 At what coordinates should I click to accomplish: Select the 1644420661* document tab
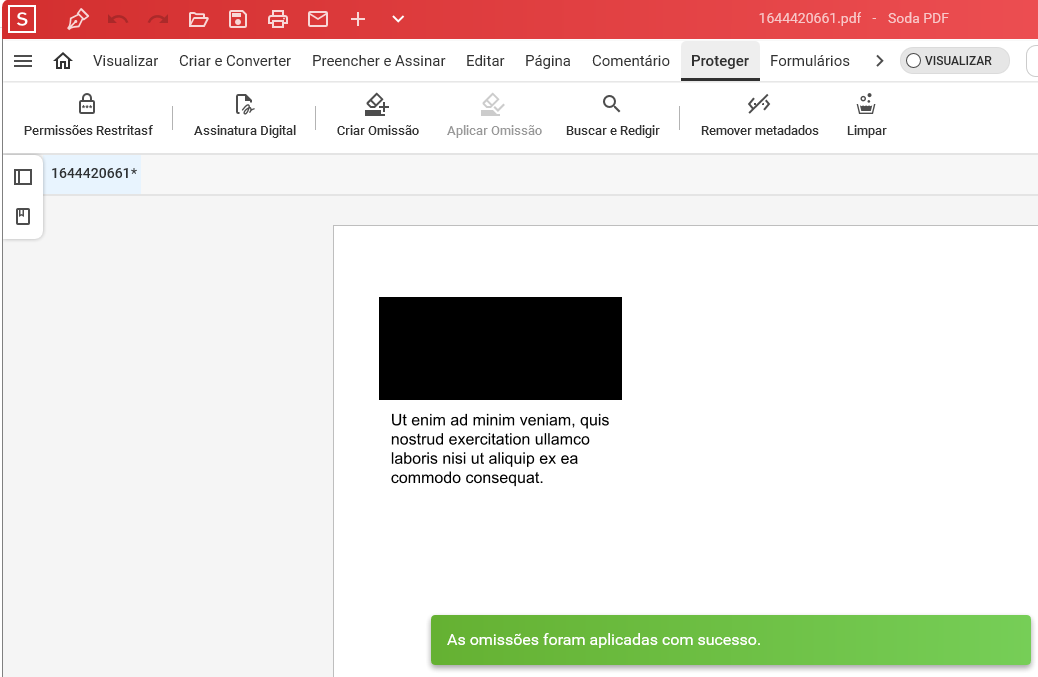click(93, 173)
